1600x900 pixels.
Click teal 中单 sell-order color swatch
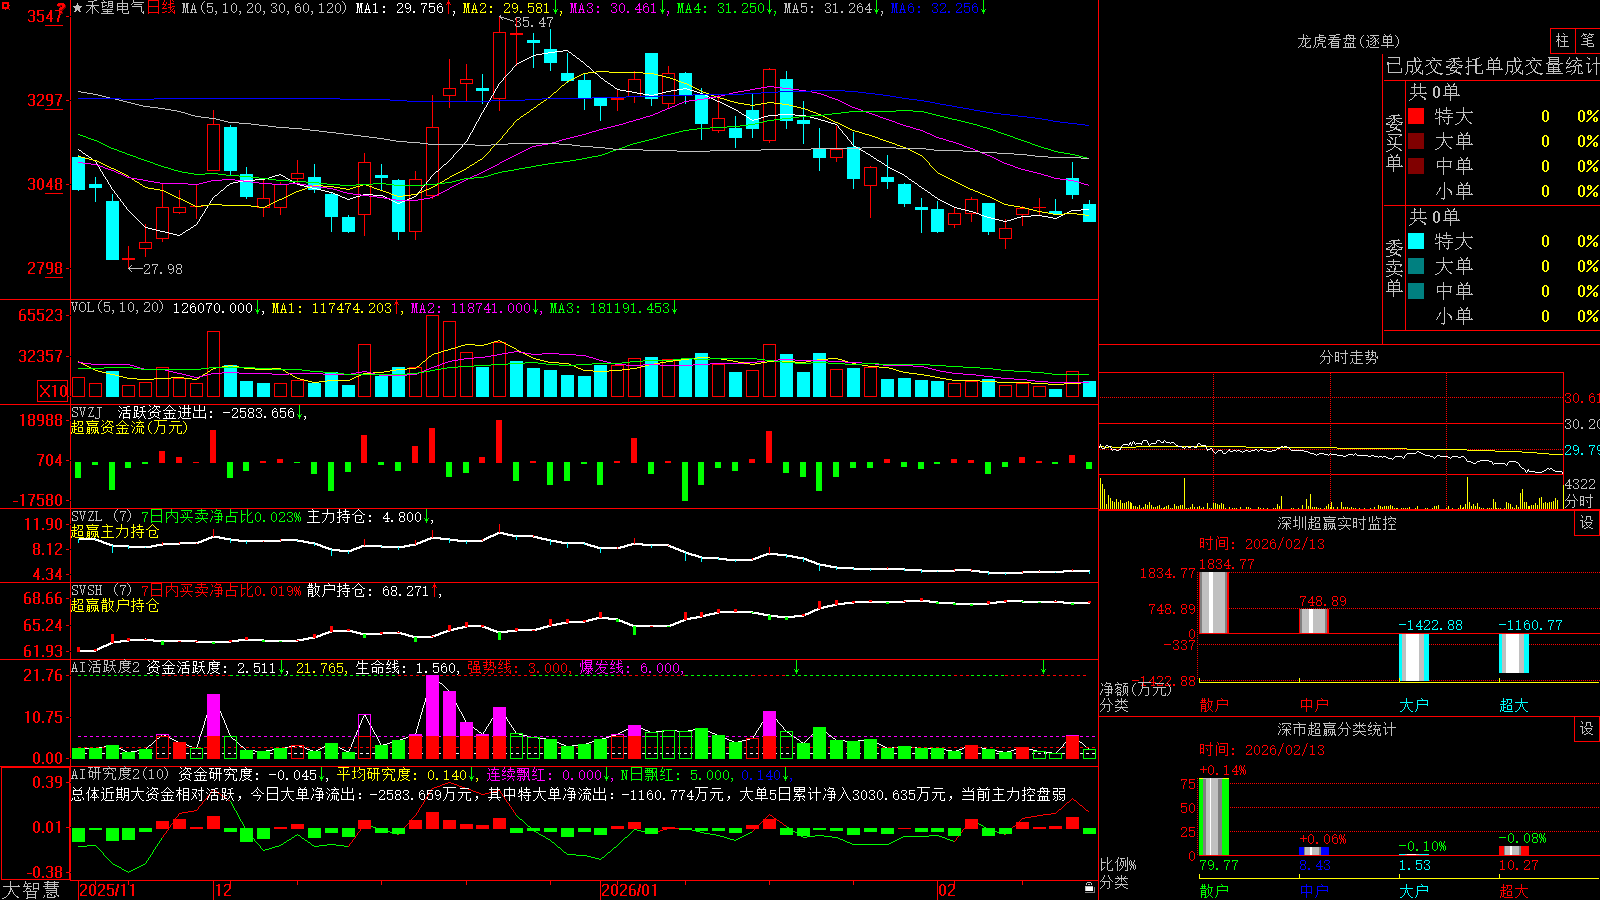1416,291
